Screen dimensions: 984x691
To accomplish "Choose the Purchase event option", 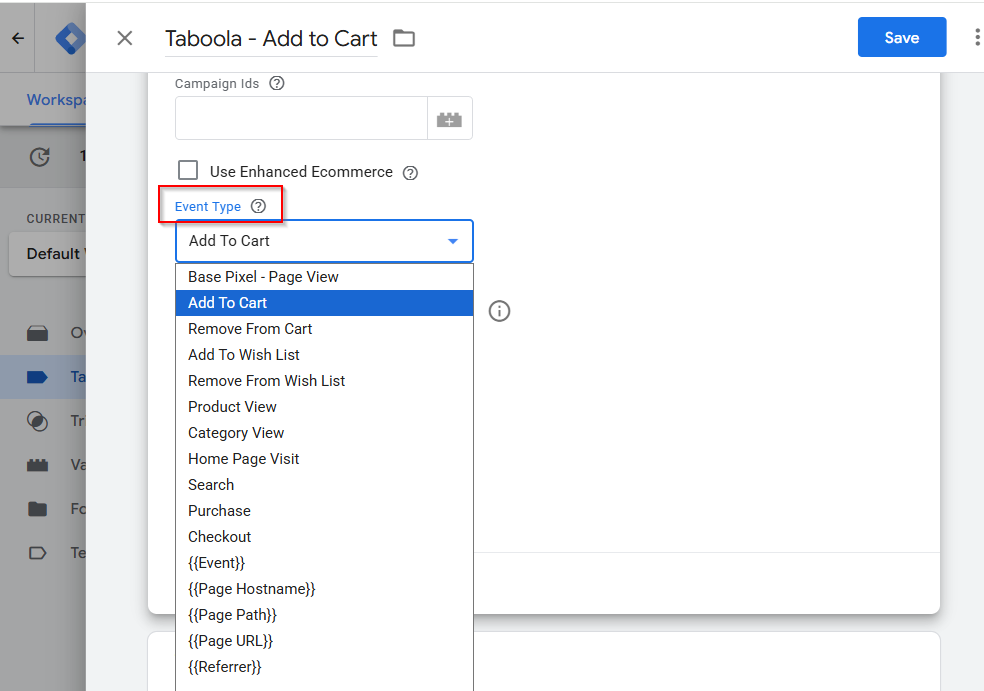I will pos(324,511).
